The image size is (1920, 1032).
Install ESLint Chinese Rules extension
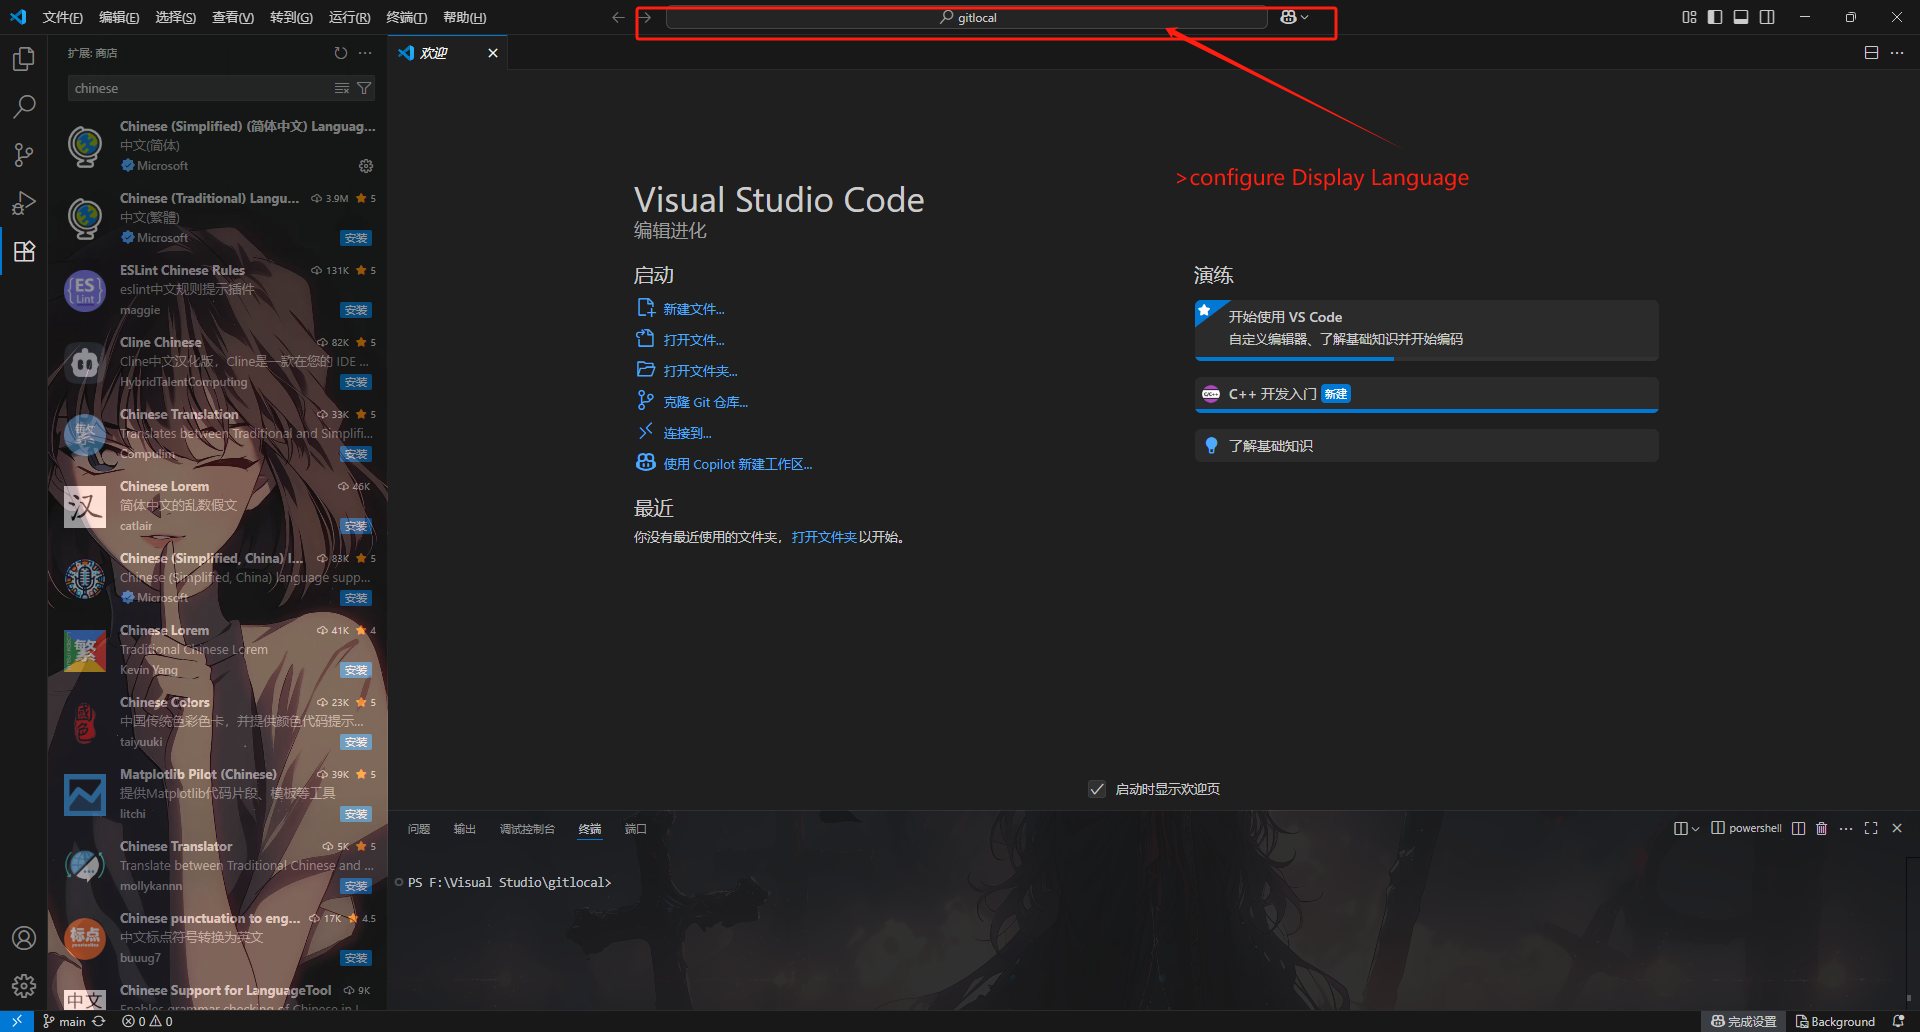tap(356, 310)
